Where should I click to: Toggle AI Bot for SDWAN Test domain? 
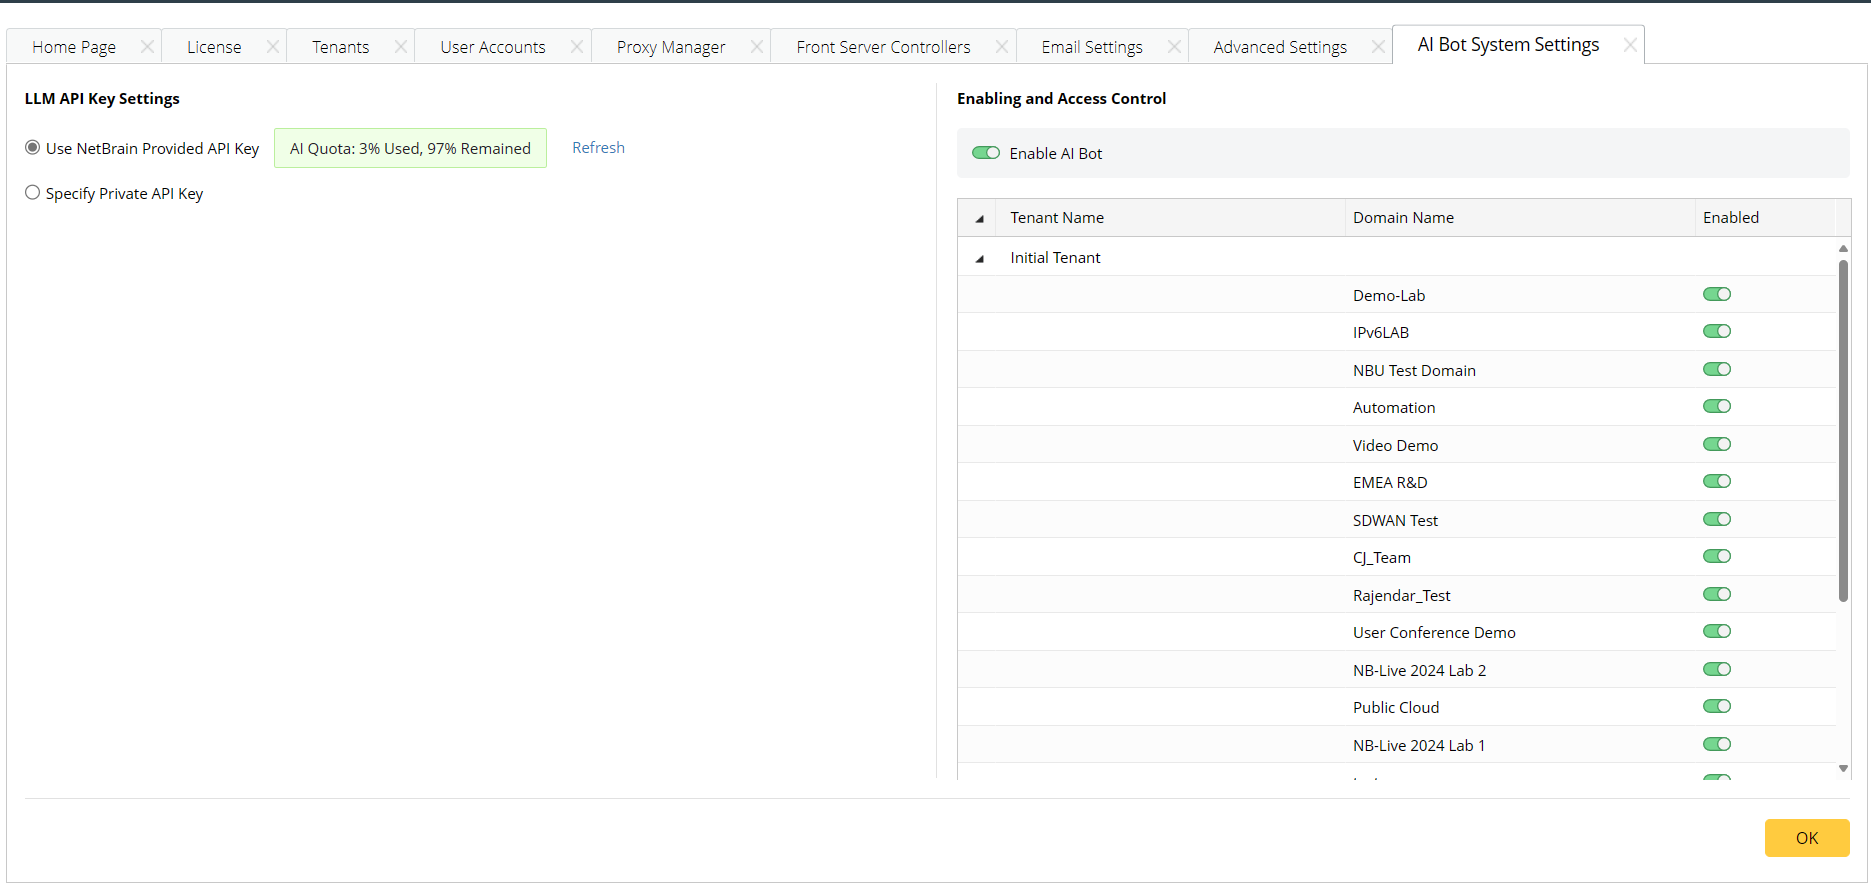pyautogui.click(x=1716, y=520)
